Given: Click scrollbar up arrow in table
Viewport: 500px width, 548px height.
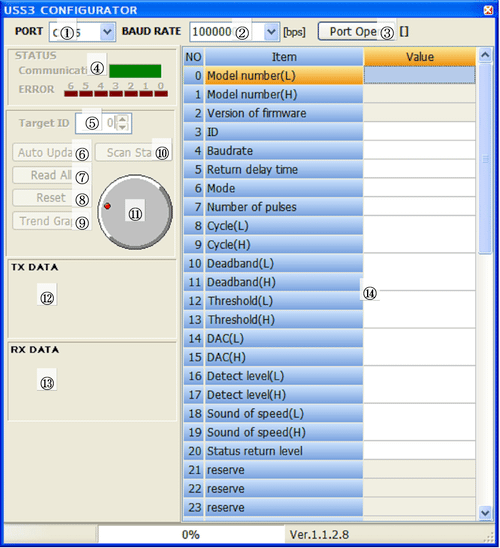Looking at the screenshot, I should point(485,55).
